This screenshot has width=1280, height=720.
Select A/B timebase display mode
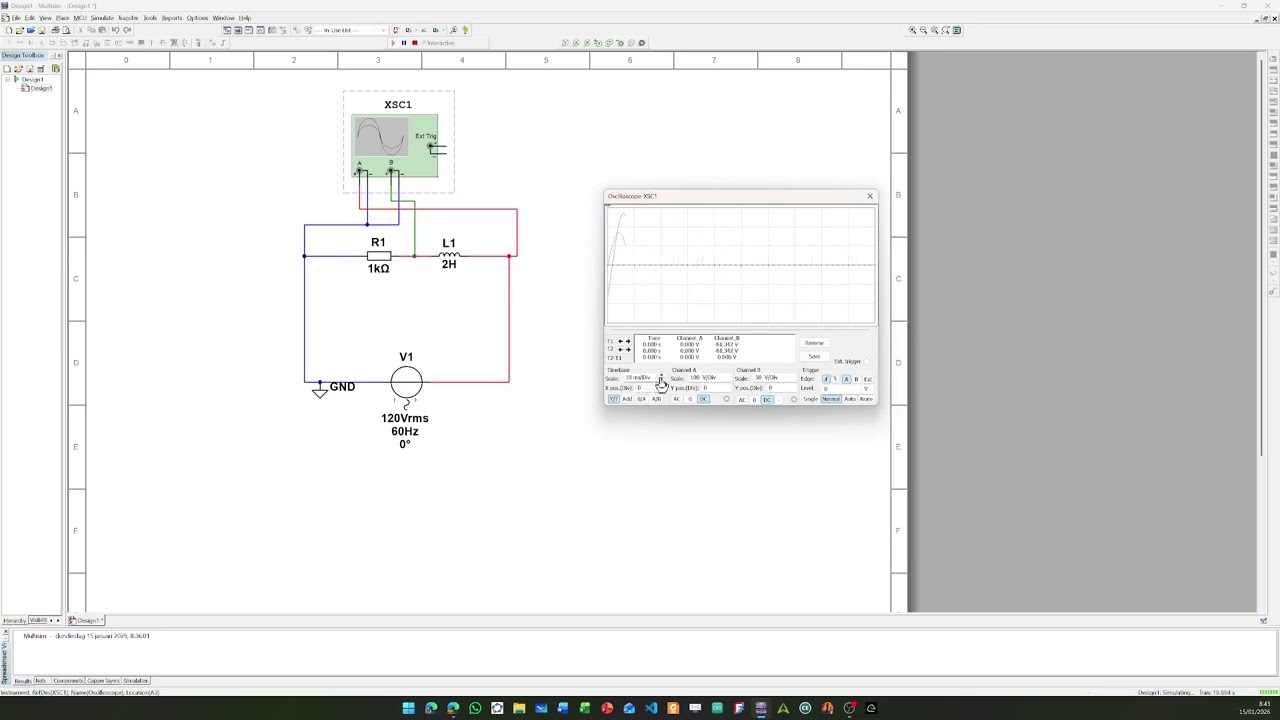(656, 399)
